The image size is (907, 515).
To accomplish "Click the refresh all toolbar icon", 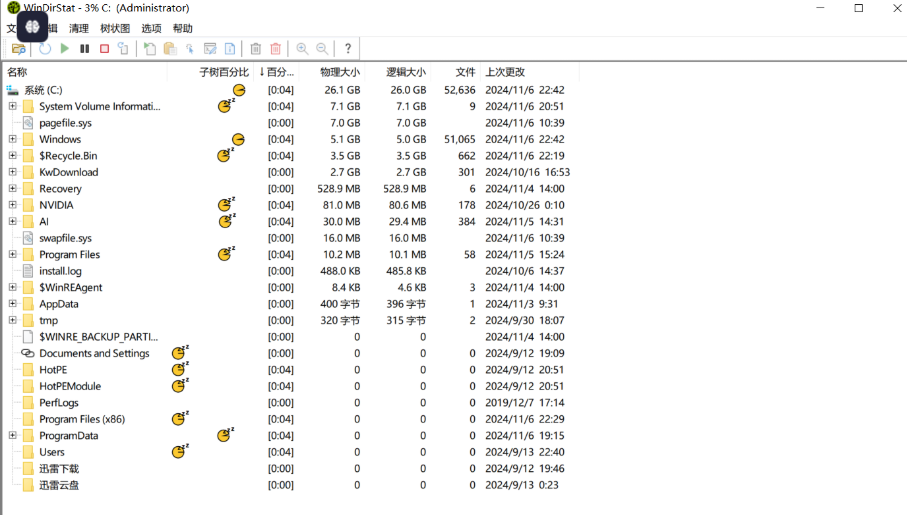I will click(45, 49).
